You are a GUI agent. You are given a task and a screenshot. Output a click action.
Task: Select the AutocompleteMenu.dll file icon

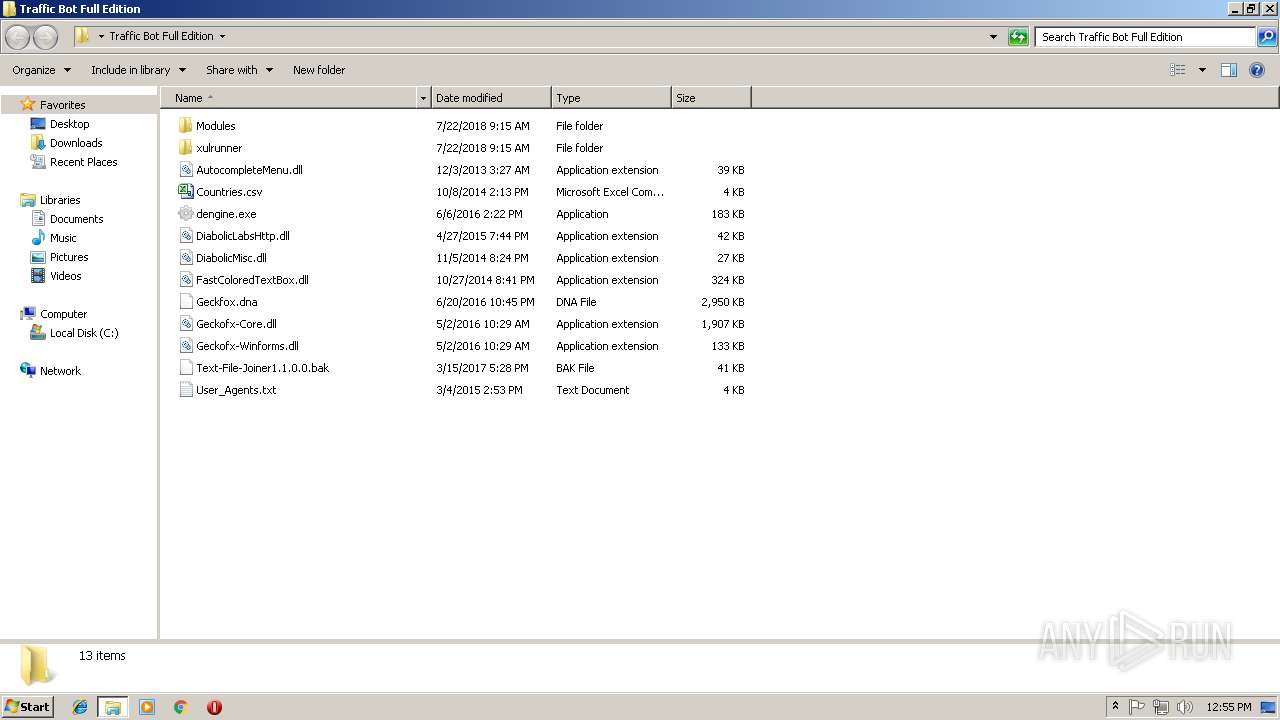pyautogui.click(x=185, y=170)
